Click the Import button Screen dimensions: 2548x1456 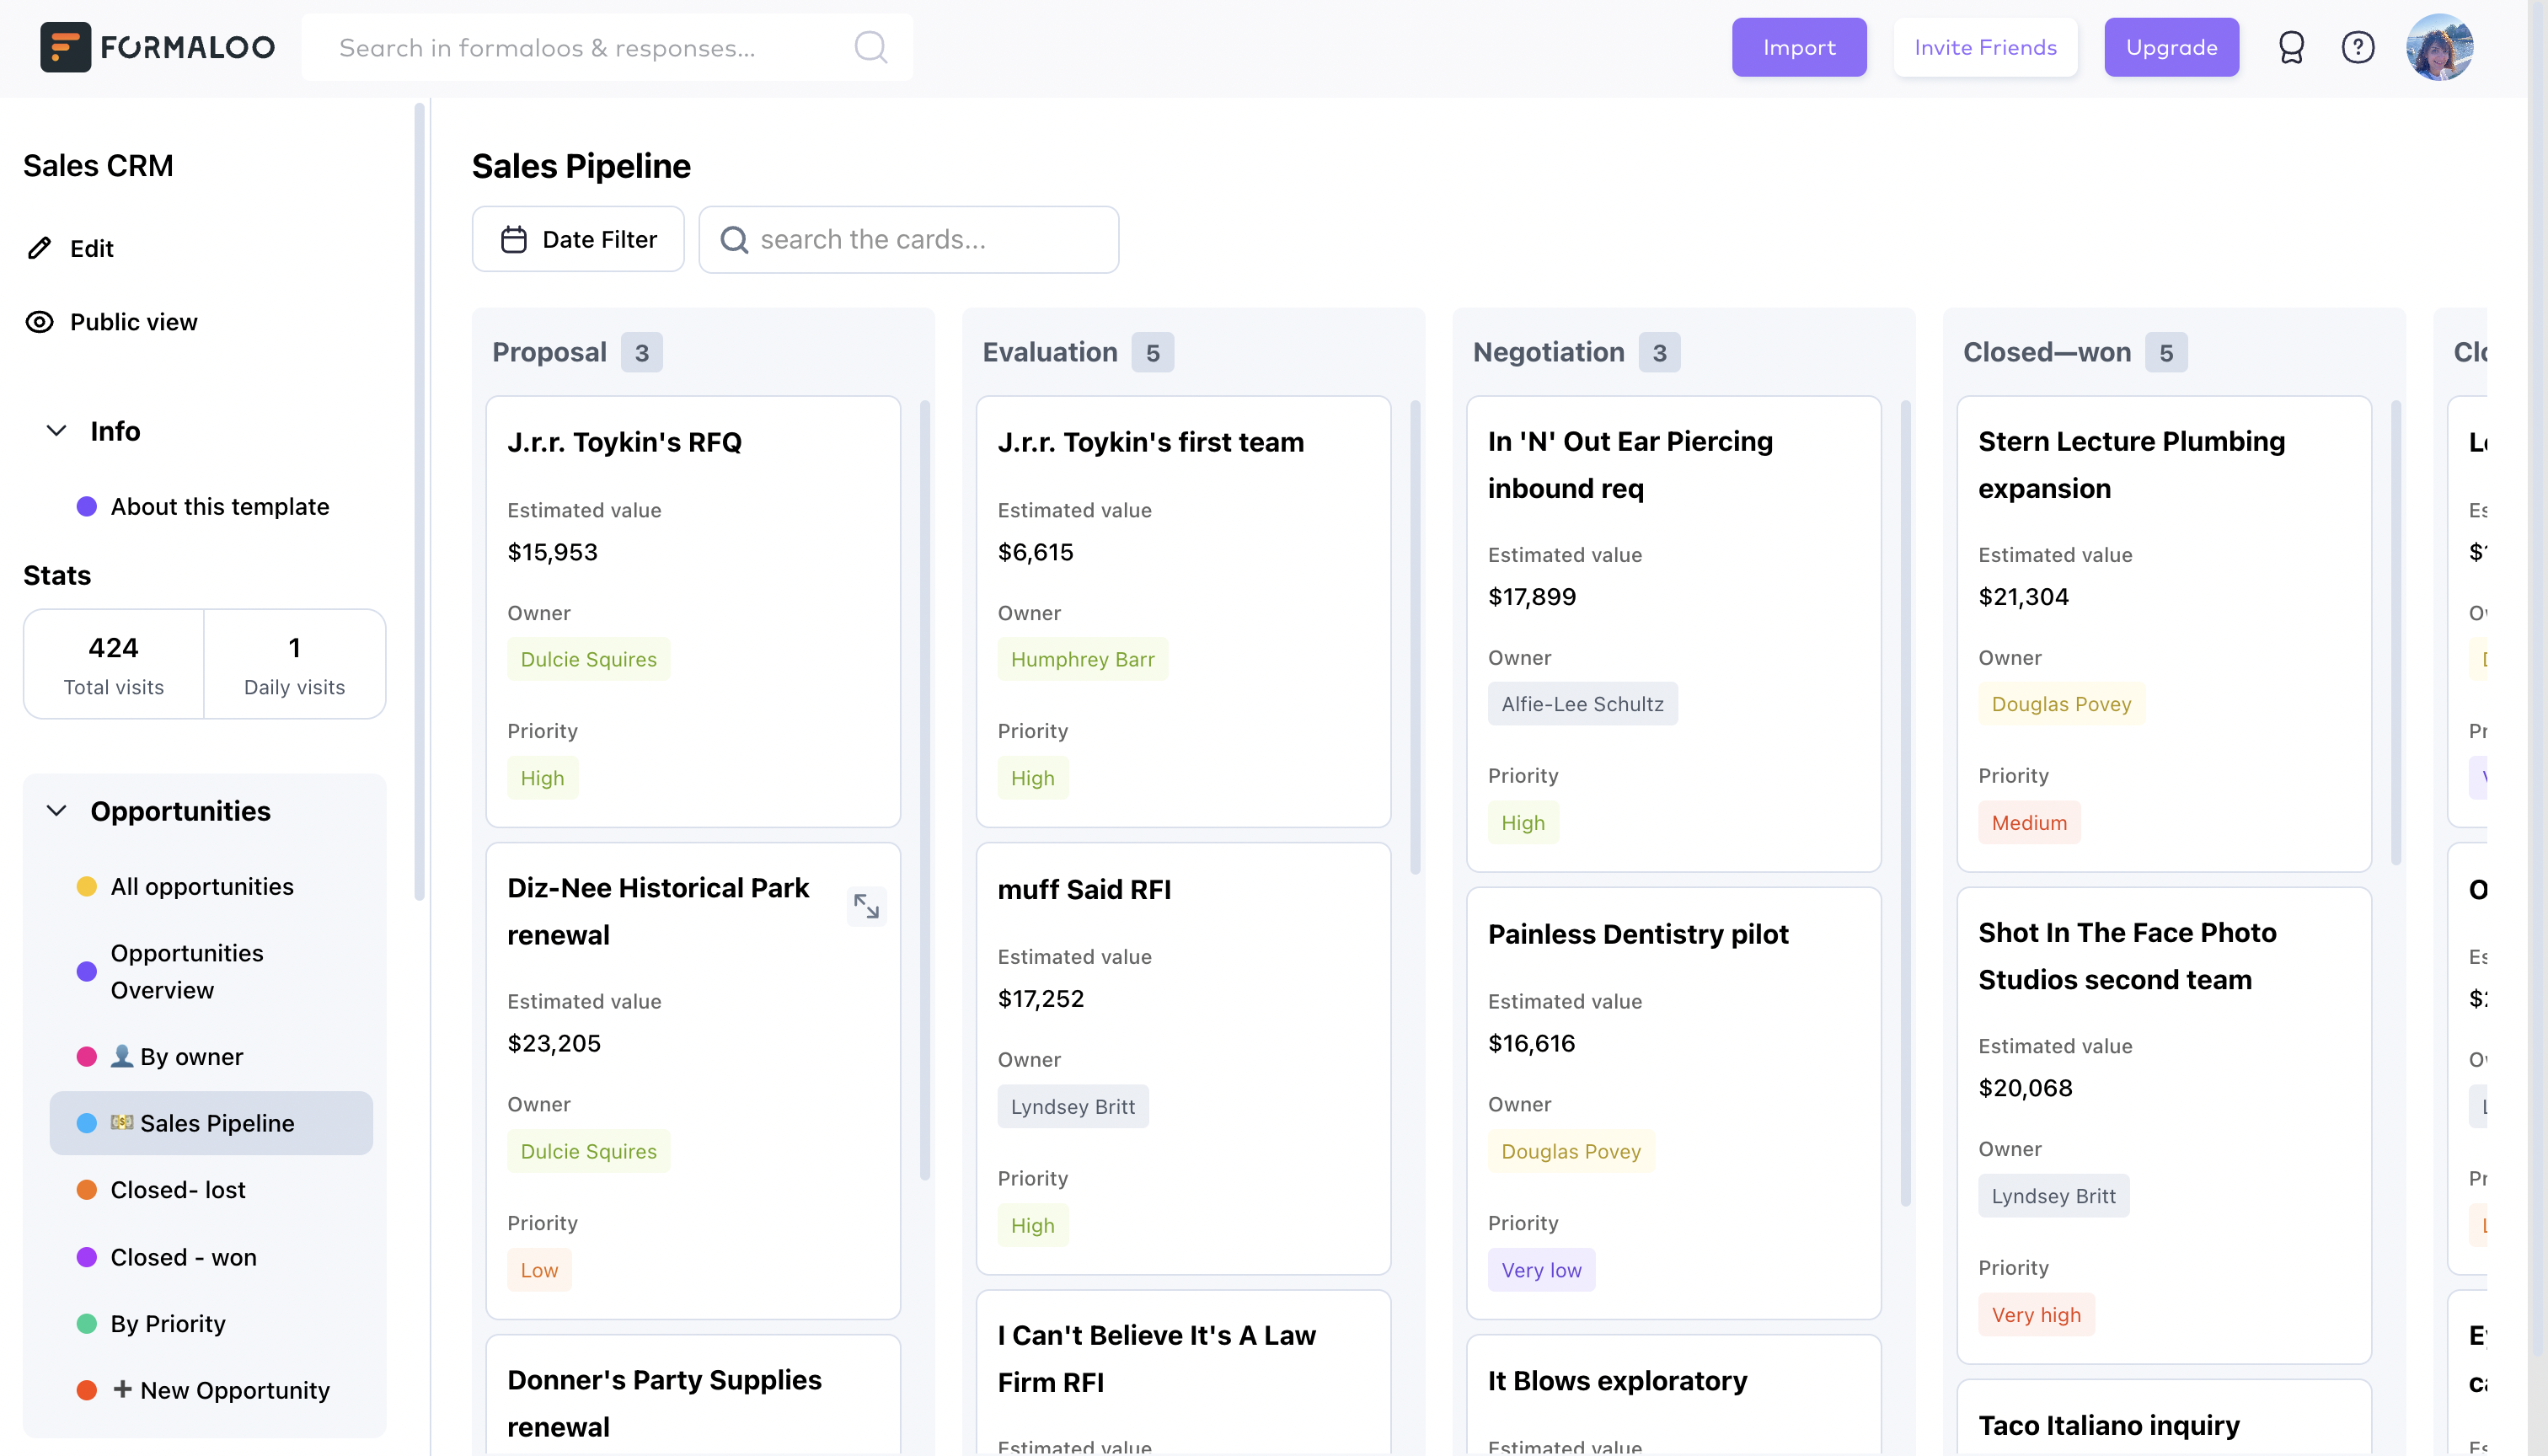pos(1798,47)
